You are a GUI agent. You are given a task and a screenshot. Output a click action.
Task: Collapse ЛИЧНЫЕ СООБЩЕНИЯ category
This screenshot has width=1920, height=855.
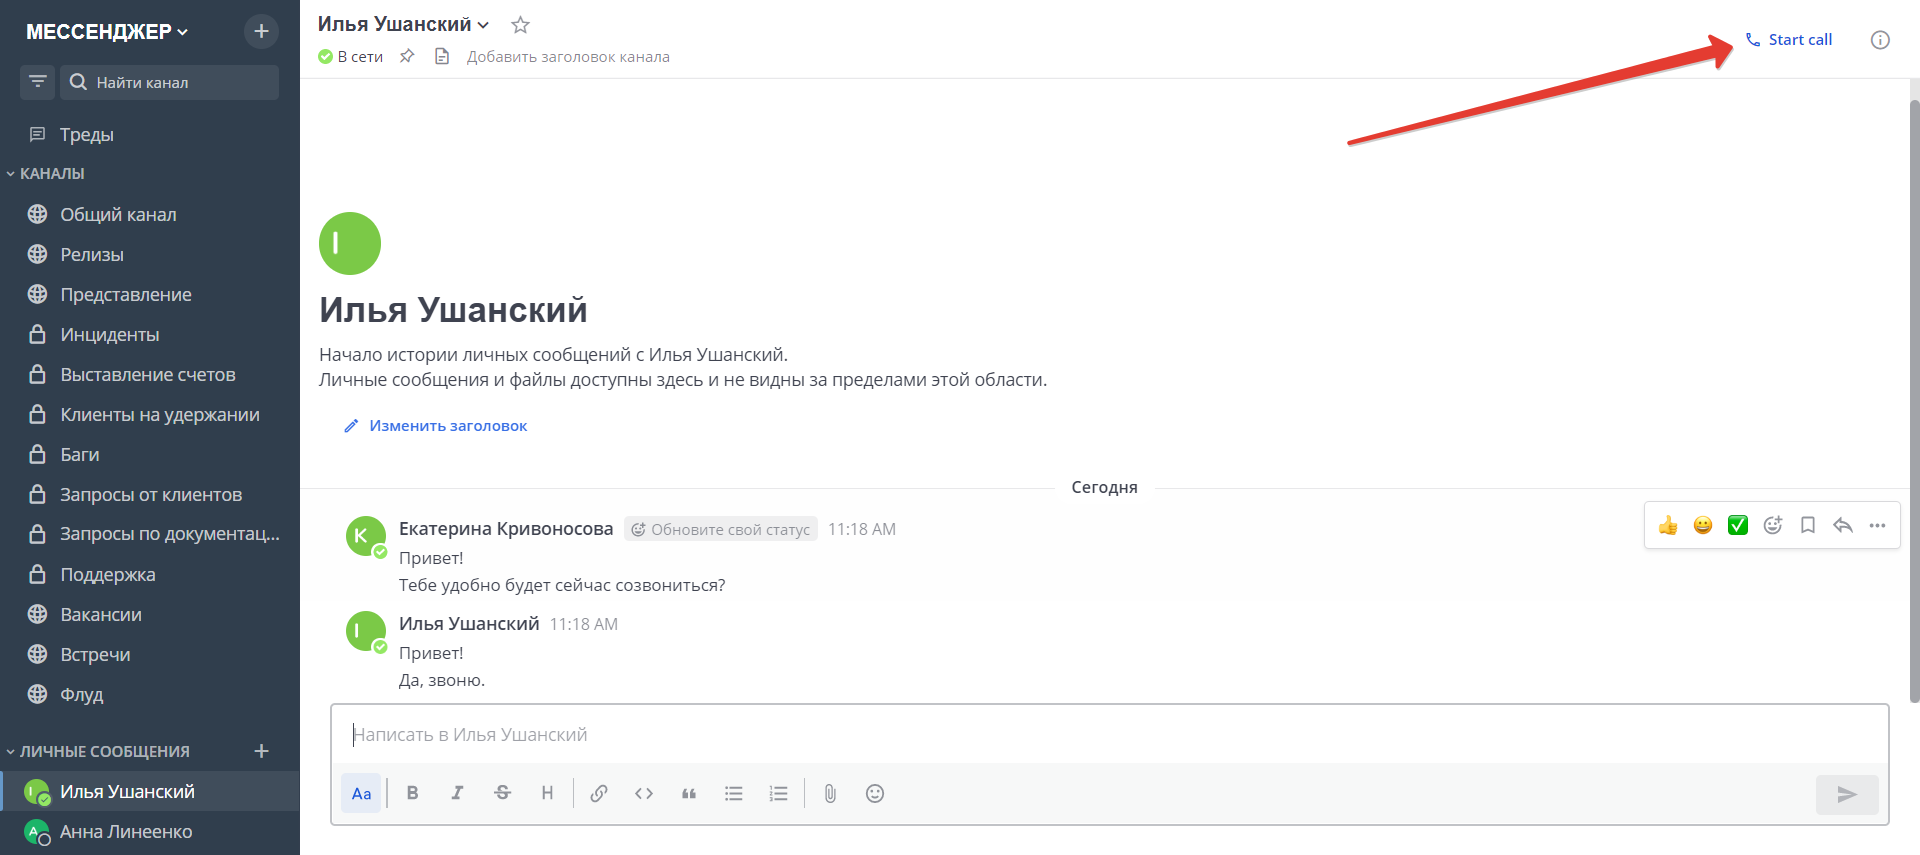pyautogui.click(x=98, y=751)
